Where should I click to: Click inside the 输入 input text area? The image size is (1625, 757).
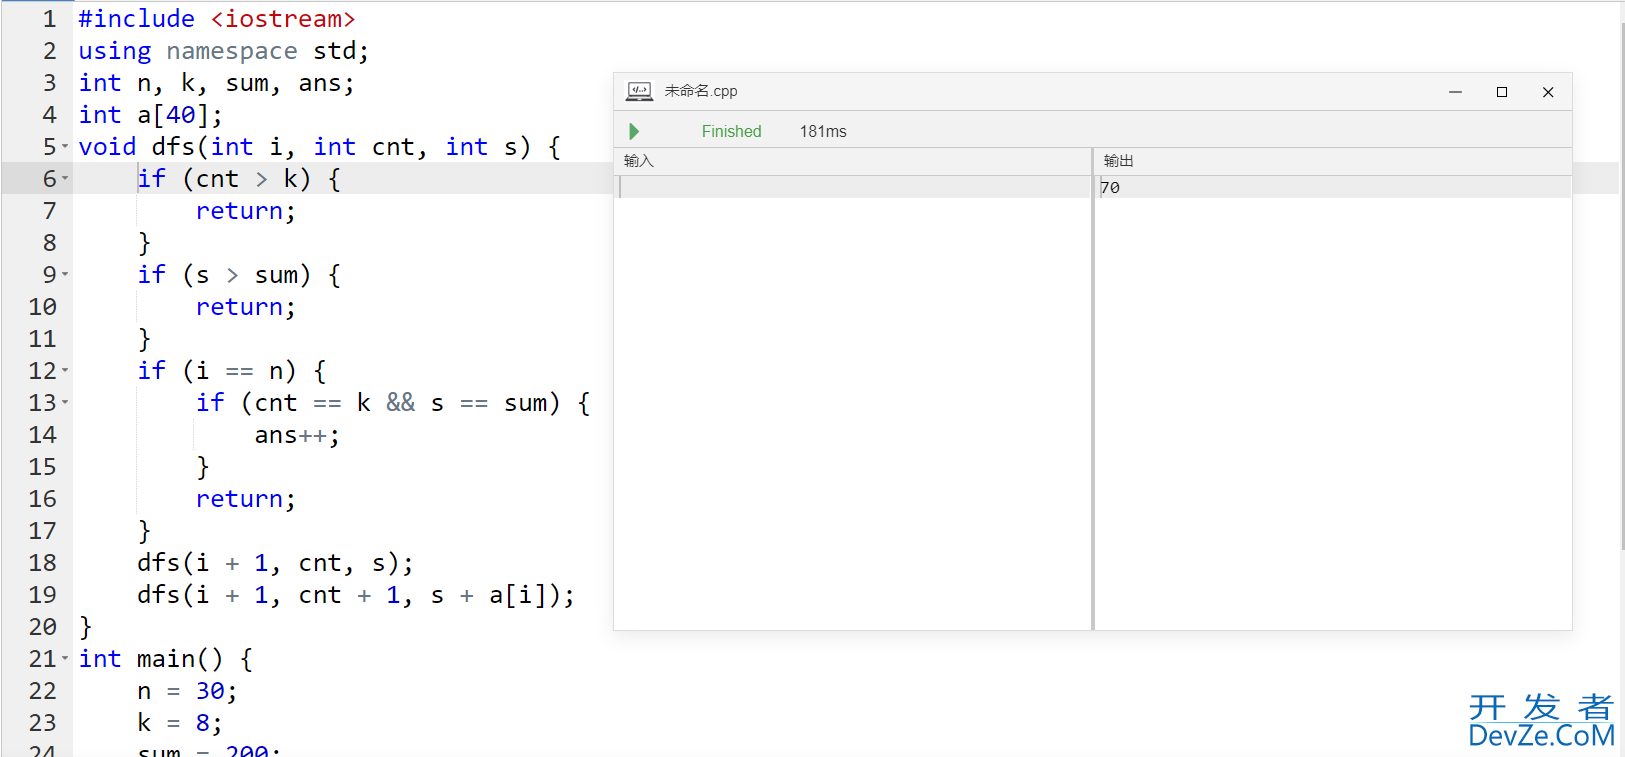(x=853, y=403)
